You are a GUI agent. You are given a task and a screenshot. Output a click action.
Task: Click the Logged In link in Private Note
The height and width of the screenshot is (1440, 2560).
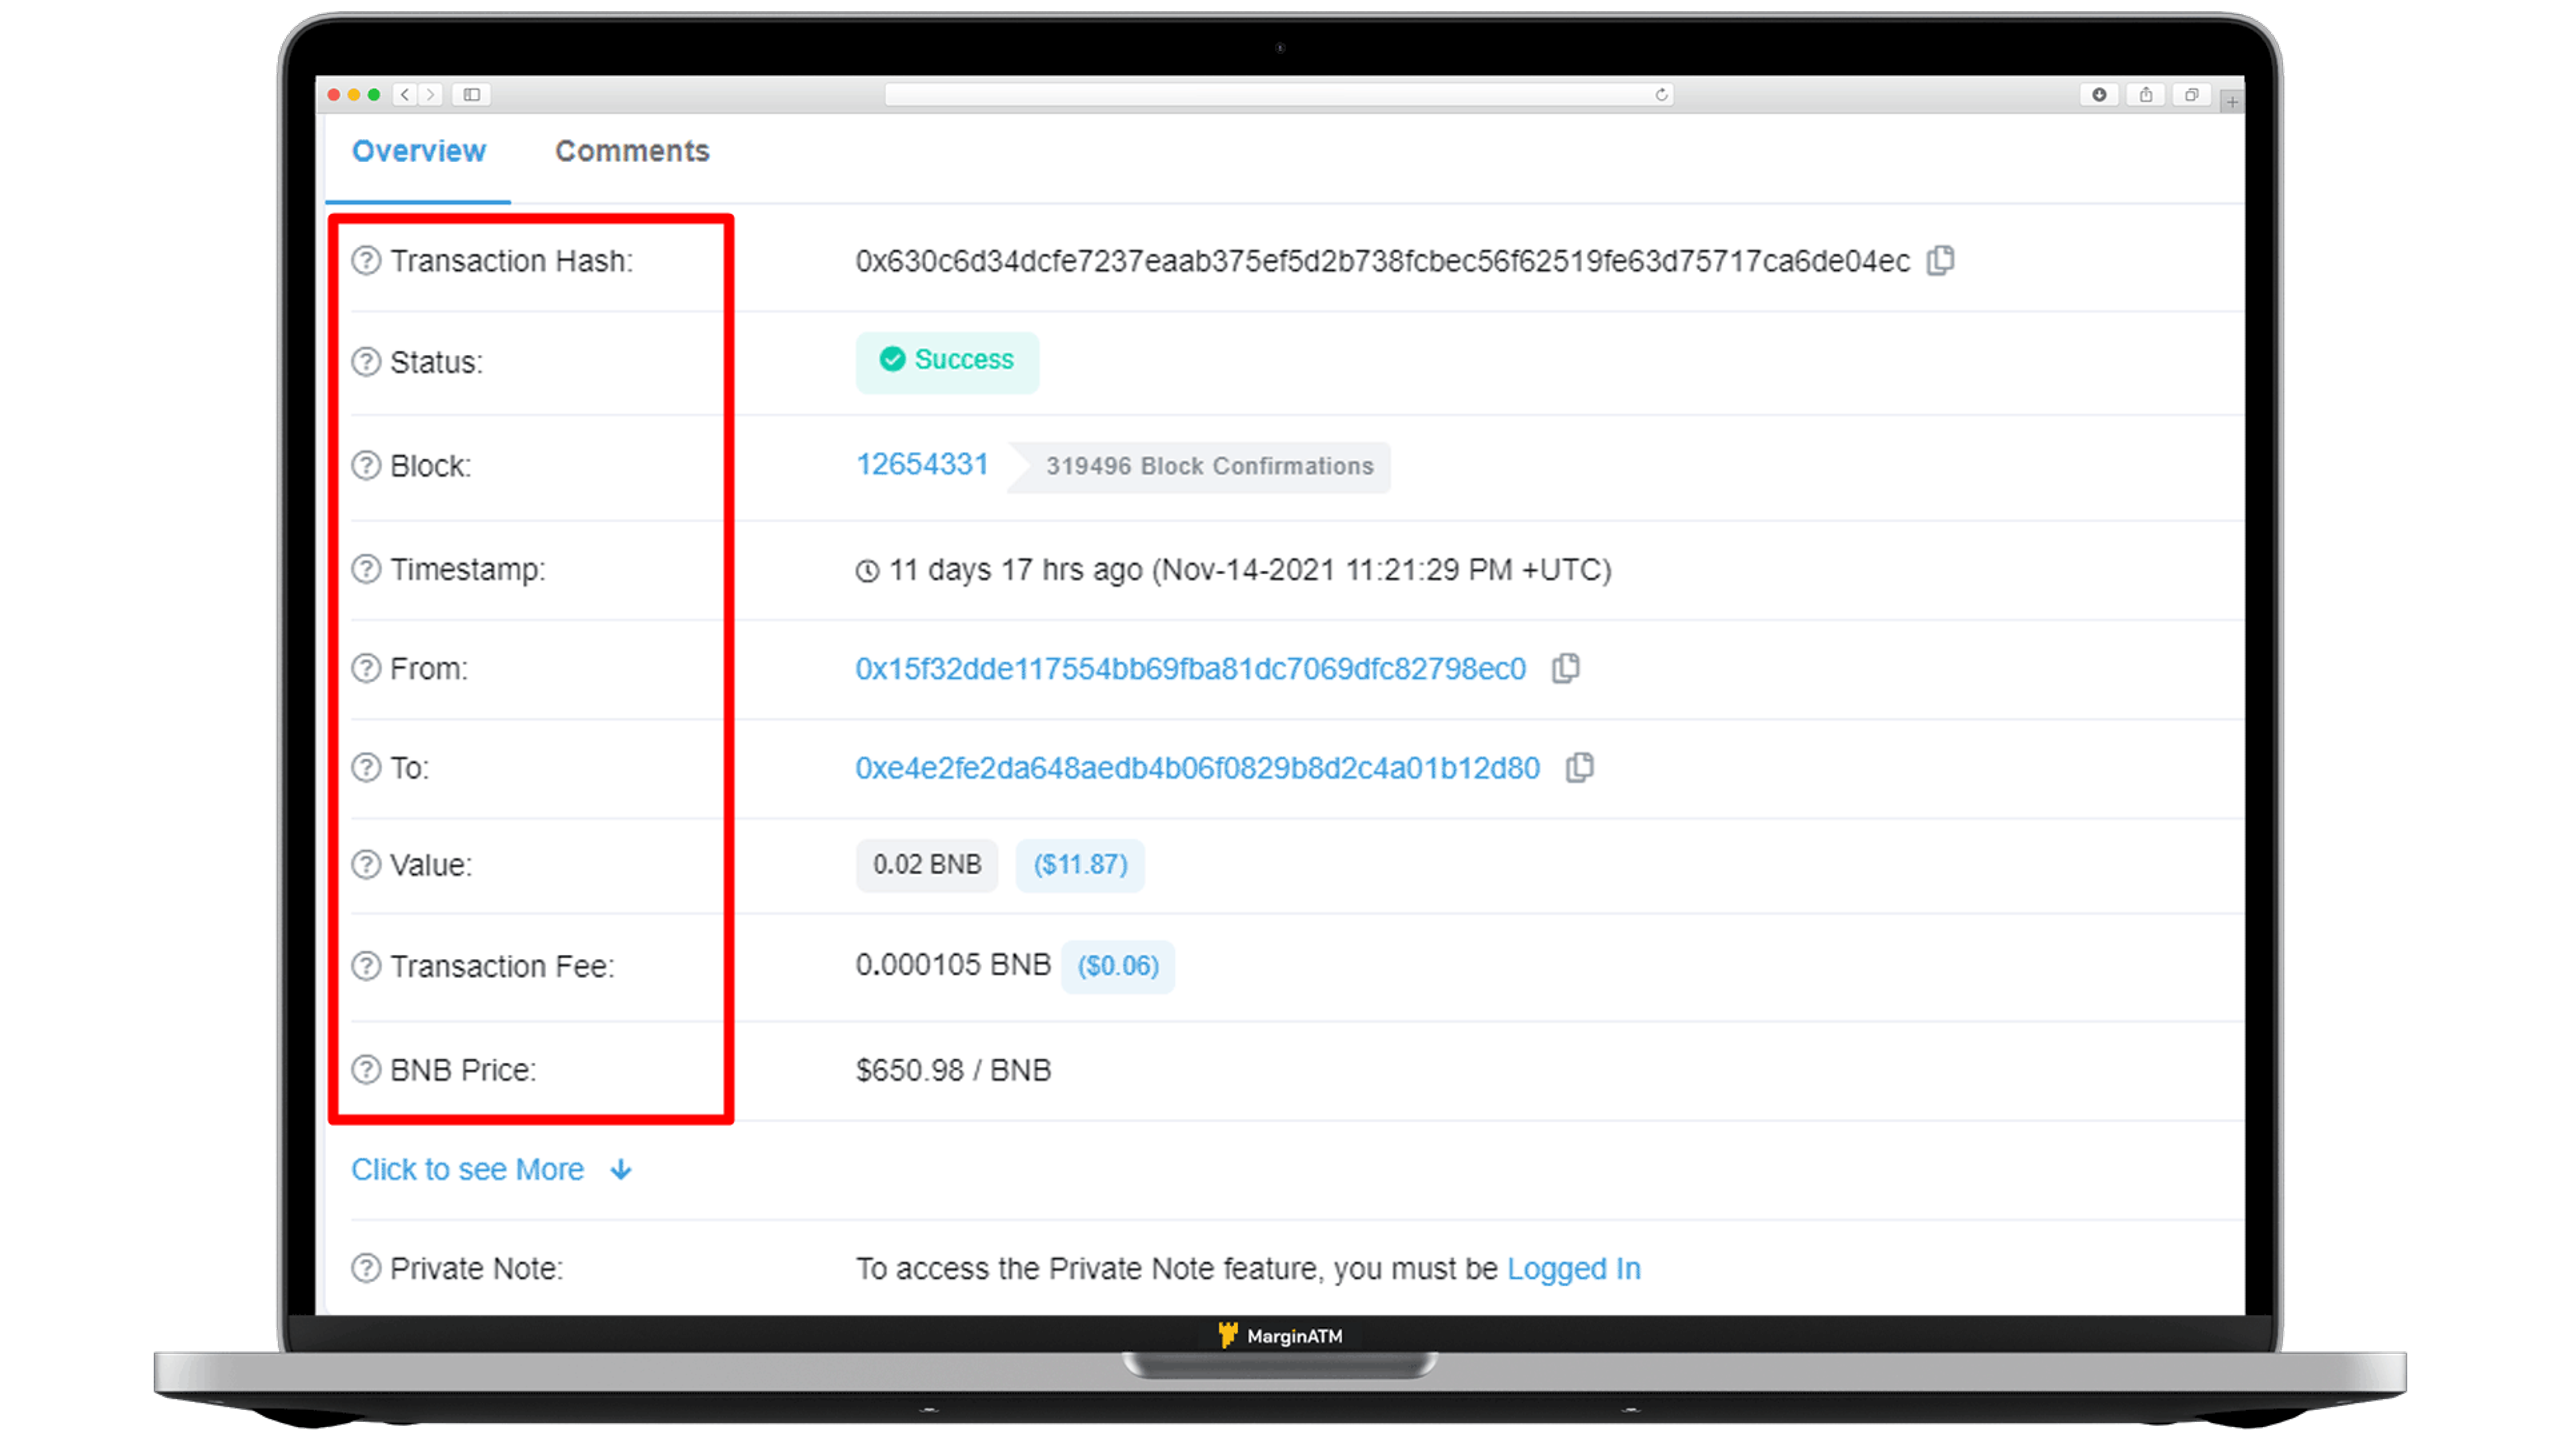tap(1572, 1268)
